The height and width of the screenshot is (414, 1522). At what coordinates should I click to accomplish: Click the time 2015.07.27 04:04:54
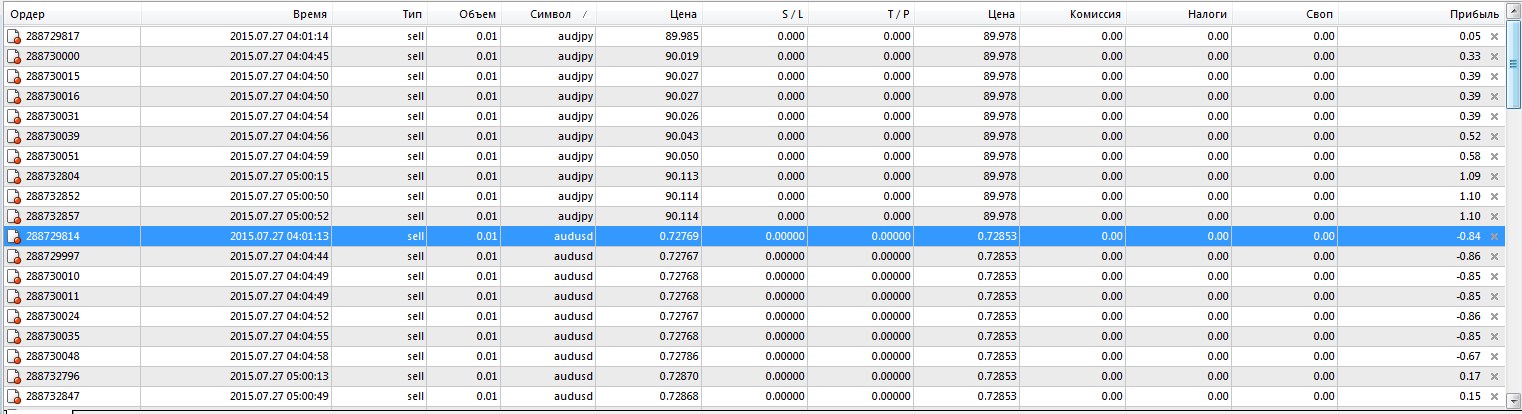click(x=279, y=116)
